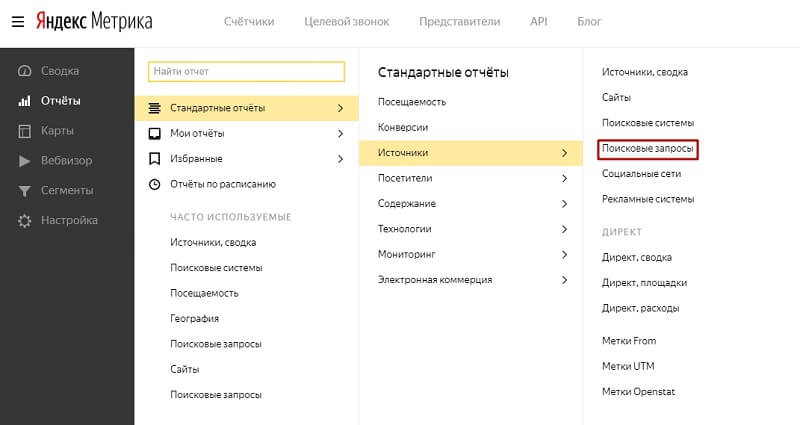Expand the Стандартные отчёты submenu arrow

click(340, 108)
